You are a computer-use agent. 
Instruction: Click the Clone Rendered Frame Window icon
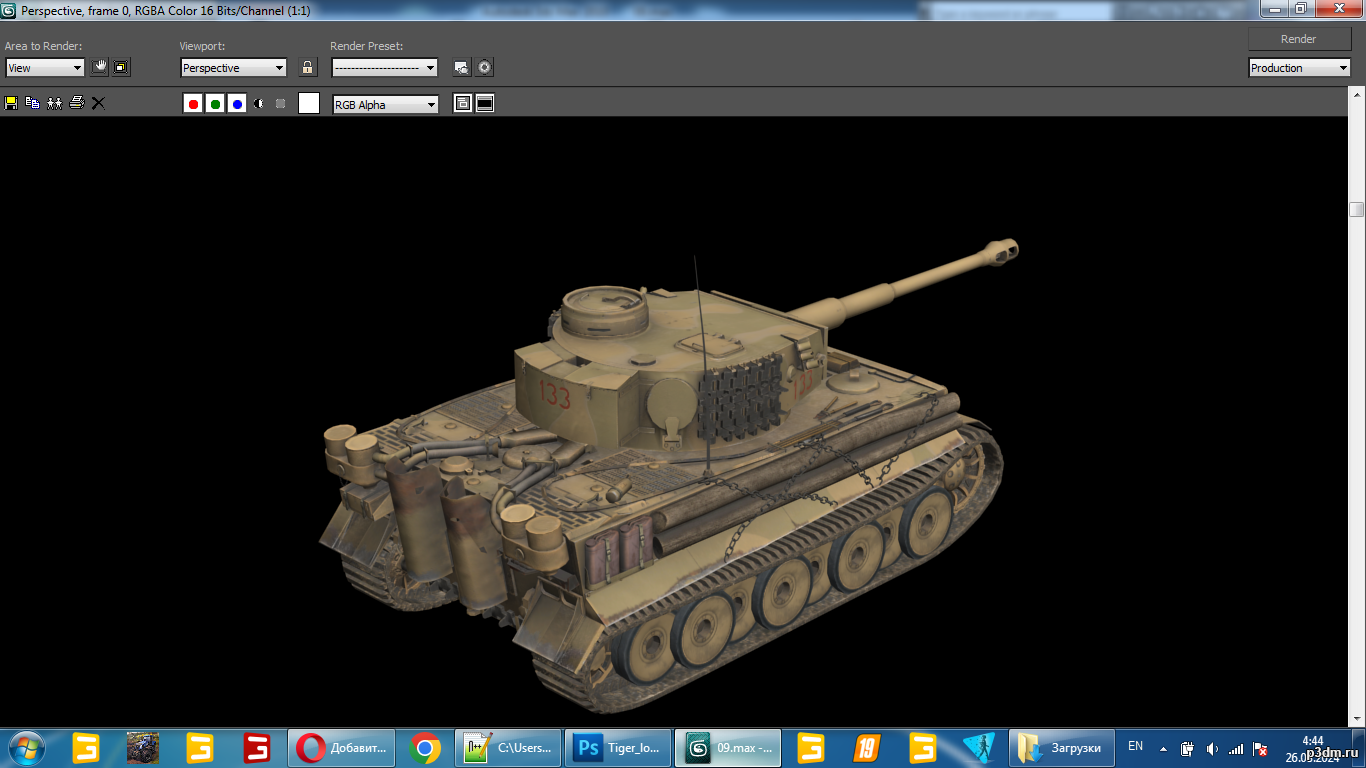(x=55, y=103)
